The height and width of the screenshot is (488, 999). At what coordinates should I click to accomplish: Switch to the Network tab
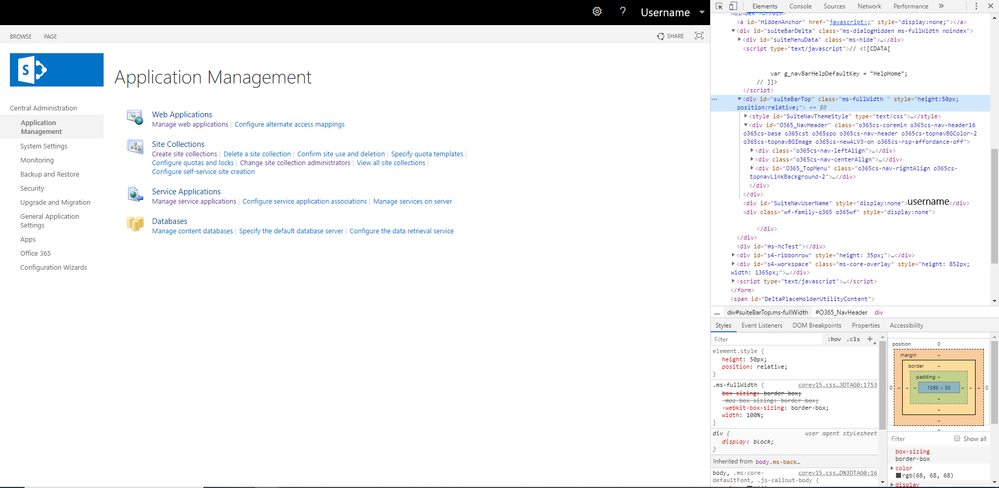click(869, 6)
